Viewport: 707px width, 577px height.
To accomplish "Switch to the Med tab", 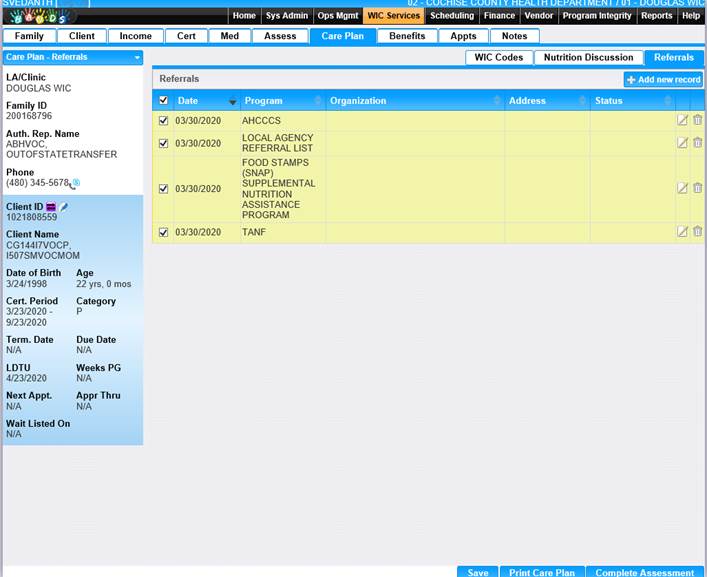I will (230, 36).
